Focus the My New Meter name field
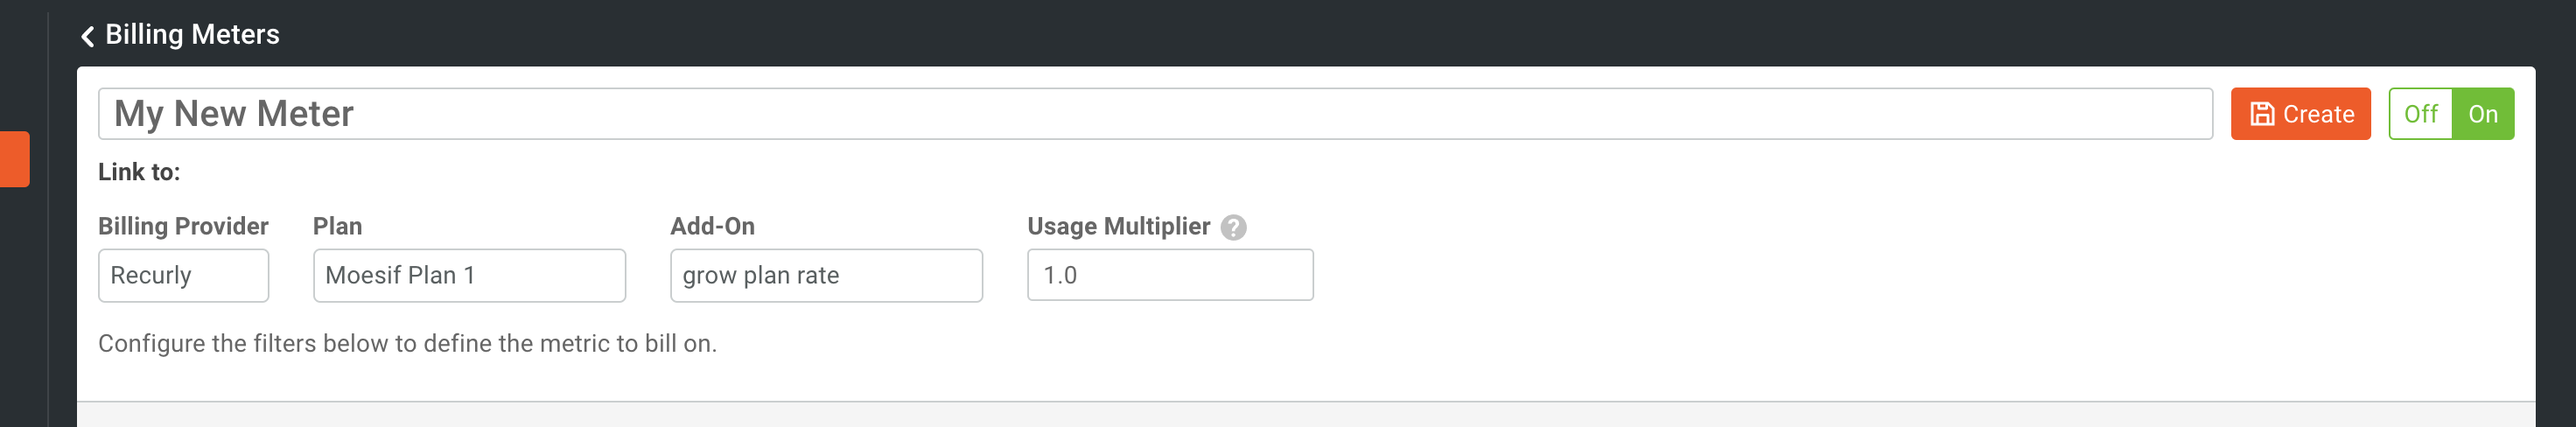2576x427 pixels. (x=1155, y=114)
